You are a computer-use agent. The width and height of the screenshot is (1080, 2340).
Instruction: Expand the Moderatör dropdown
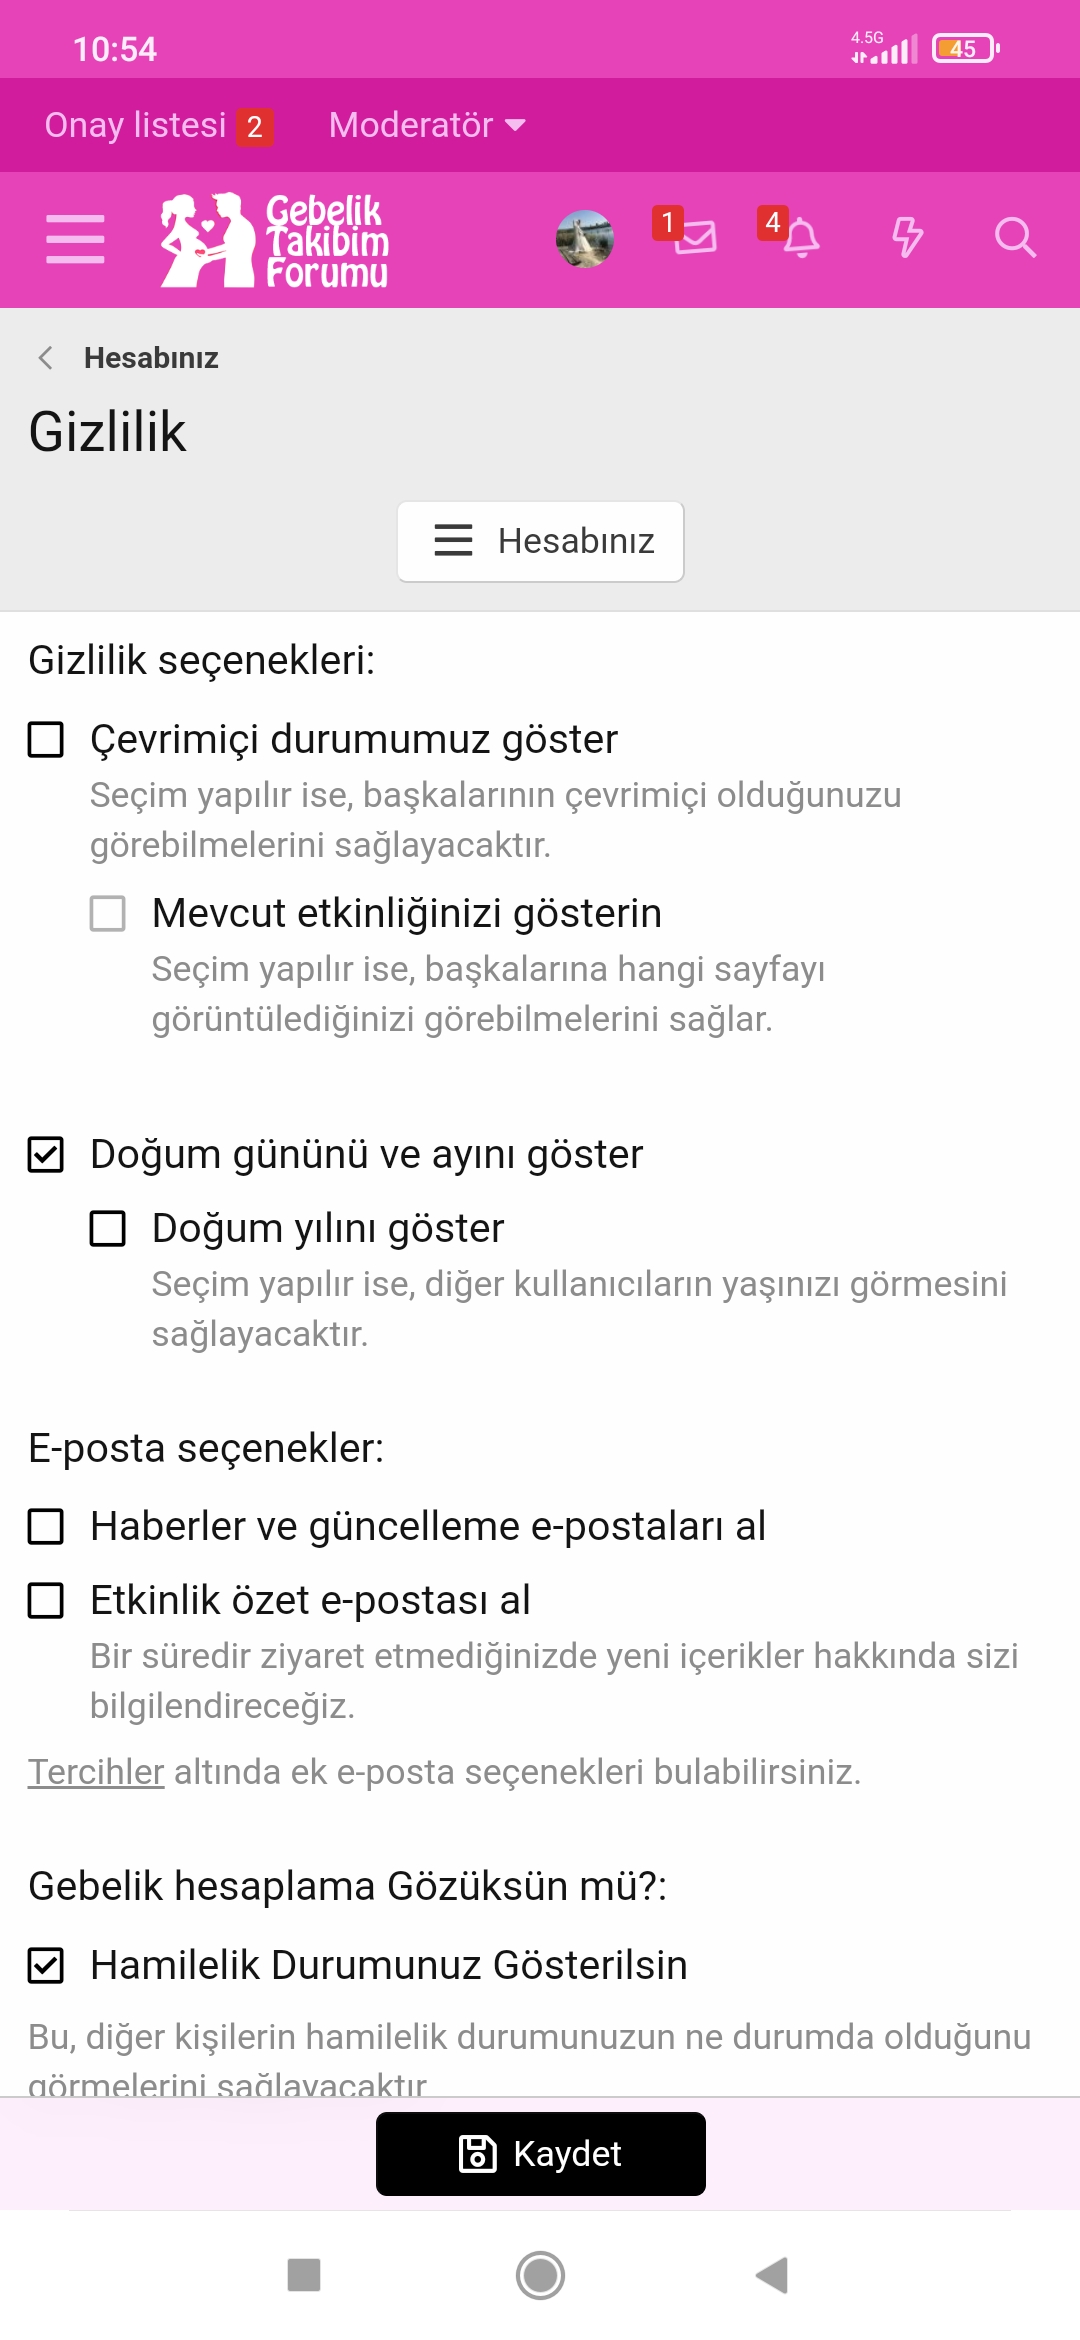(x=427, y=125)
